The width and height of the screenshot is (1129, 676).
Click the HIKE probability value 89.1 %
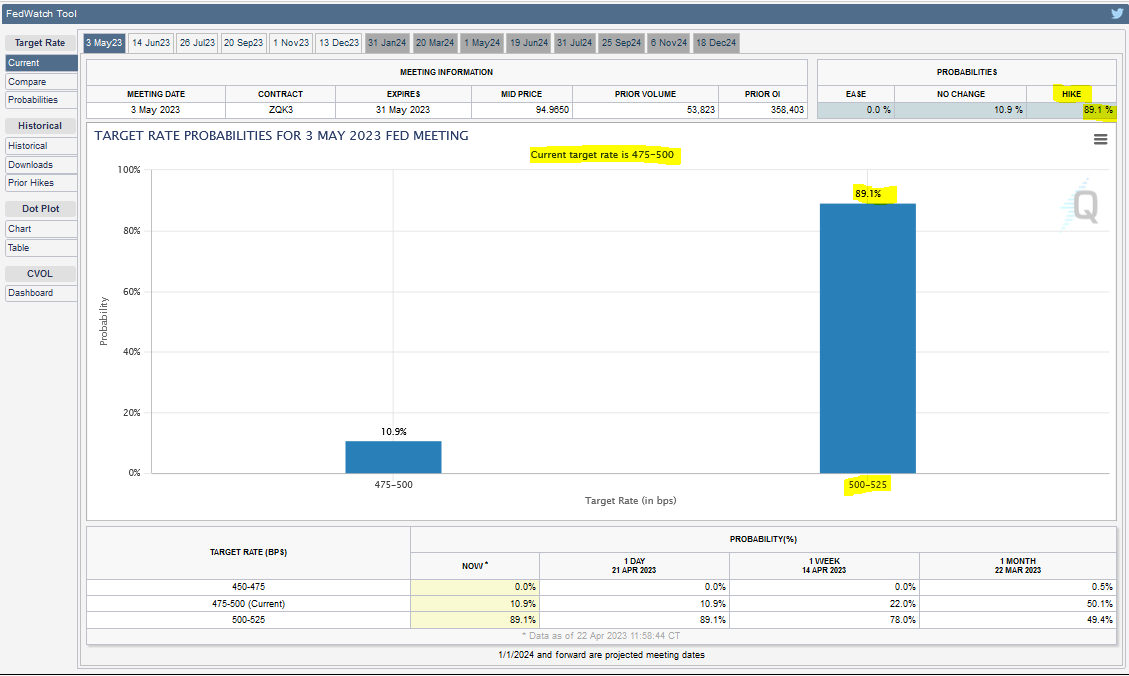[x=1098, y=110]
